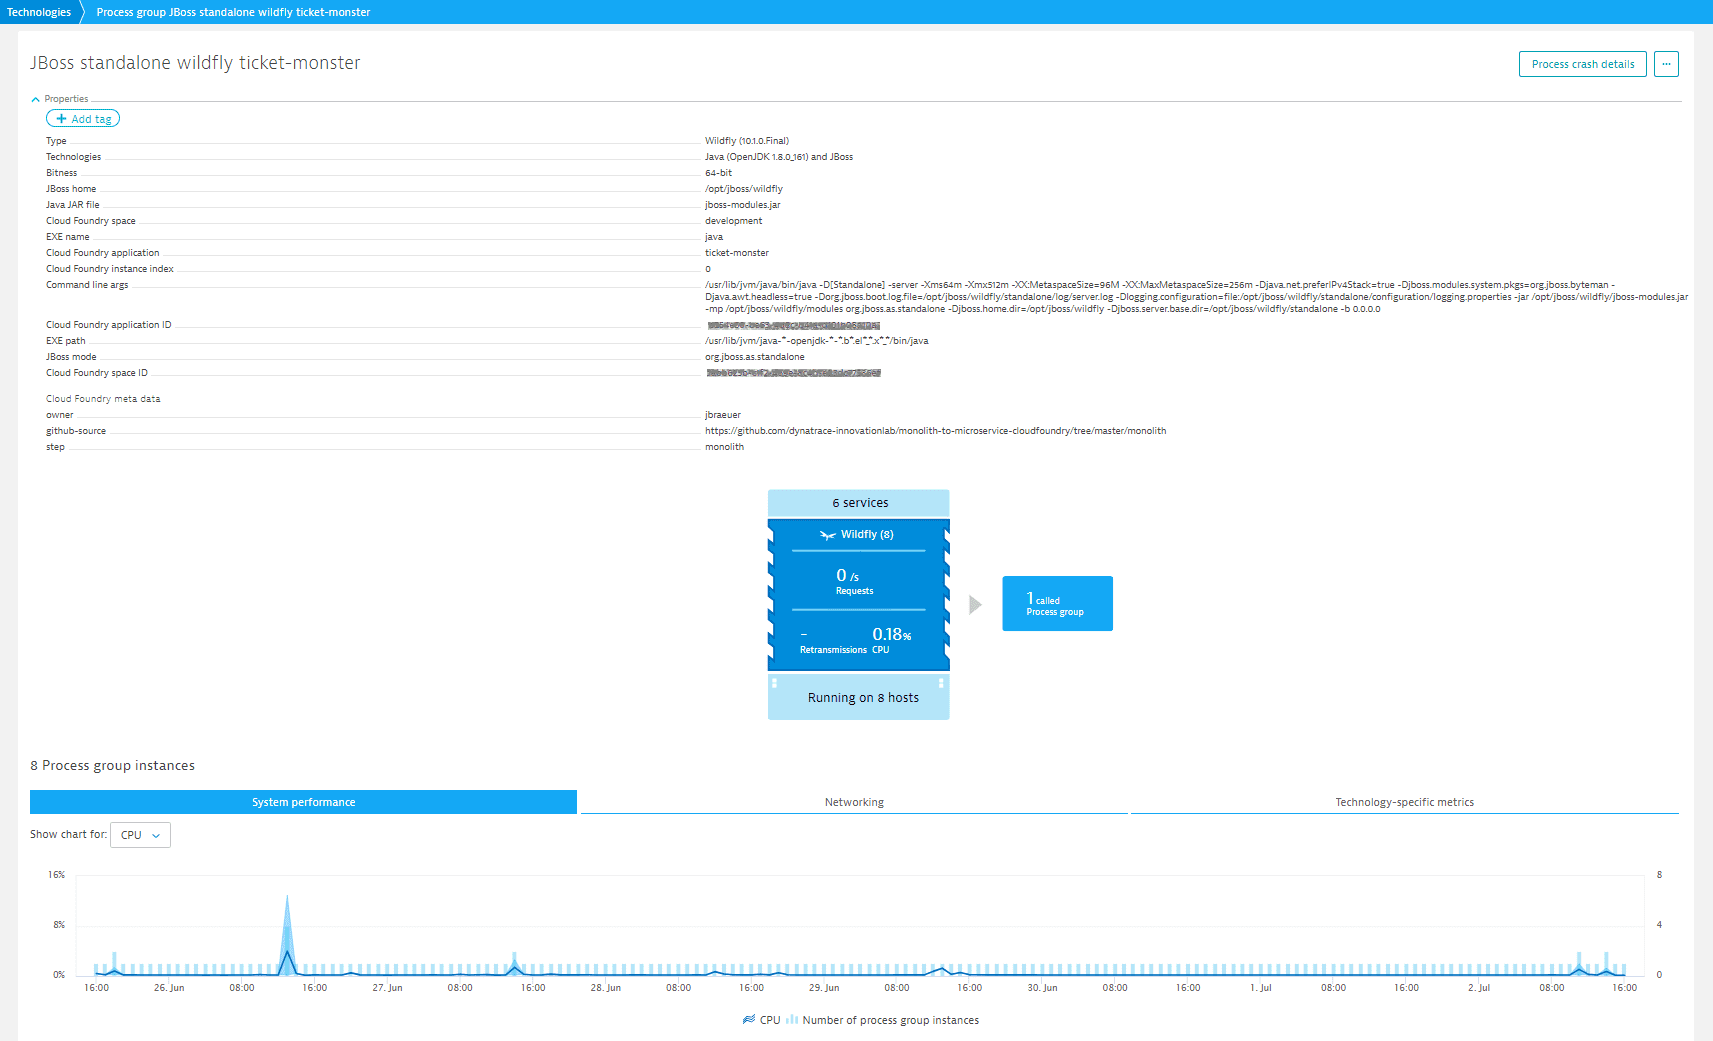
Task: Click the 8 Process group instances heading
Action: point(112,766)
